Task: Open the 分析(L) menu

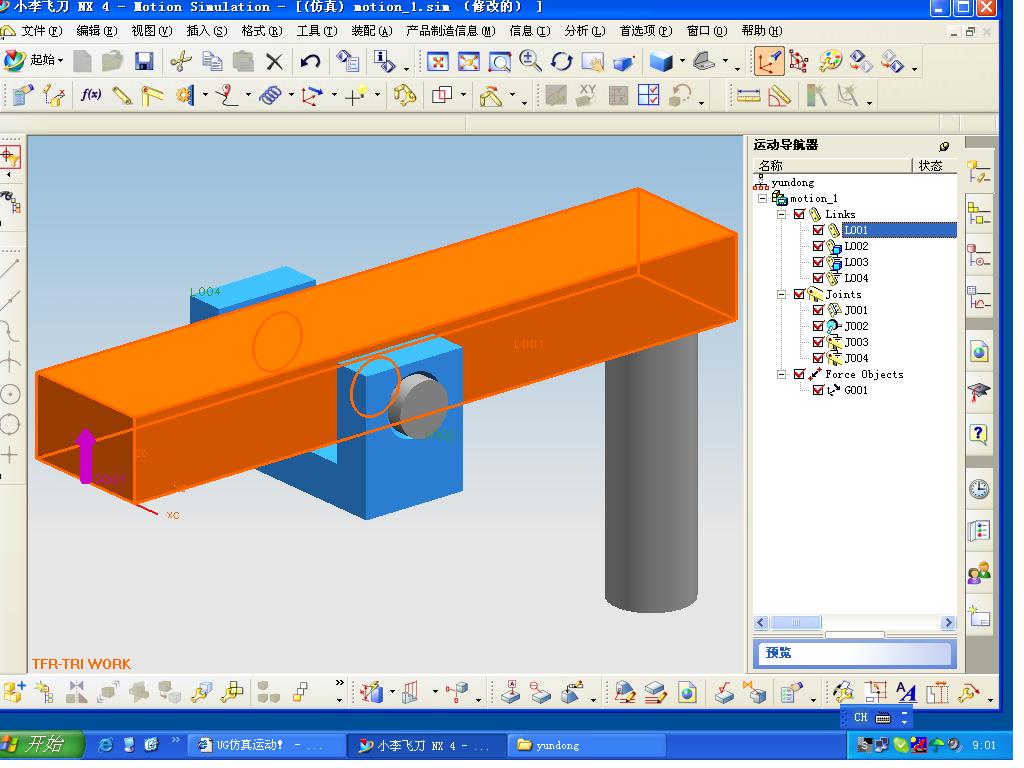Action: [x=584, y=31]
